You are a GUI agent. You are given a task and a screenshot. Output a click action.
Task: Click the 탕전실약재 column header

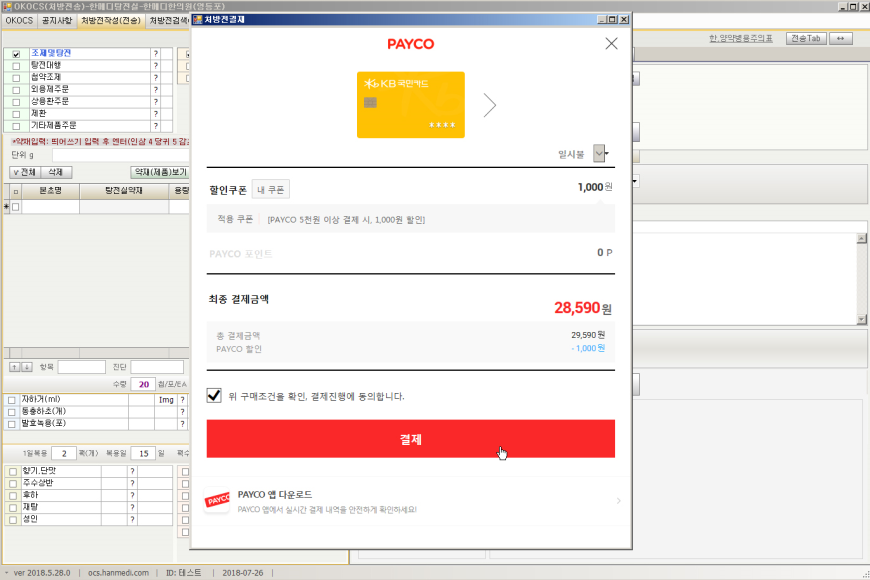coord(124,191)
